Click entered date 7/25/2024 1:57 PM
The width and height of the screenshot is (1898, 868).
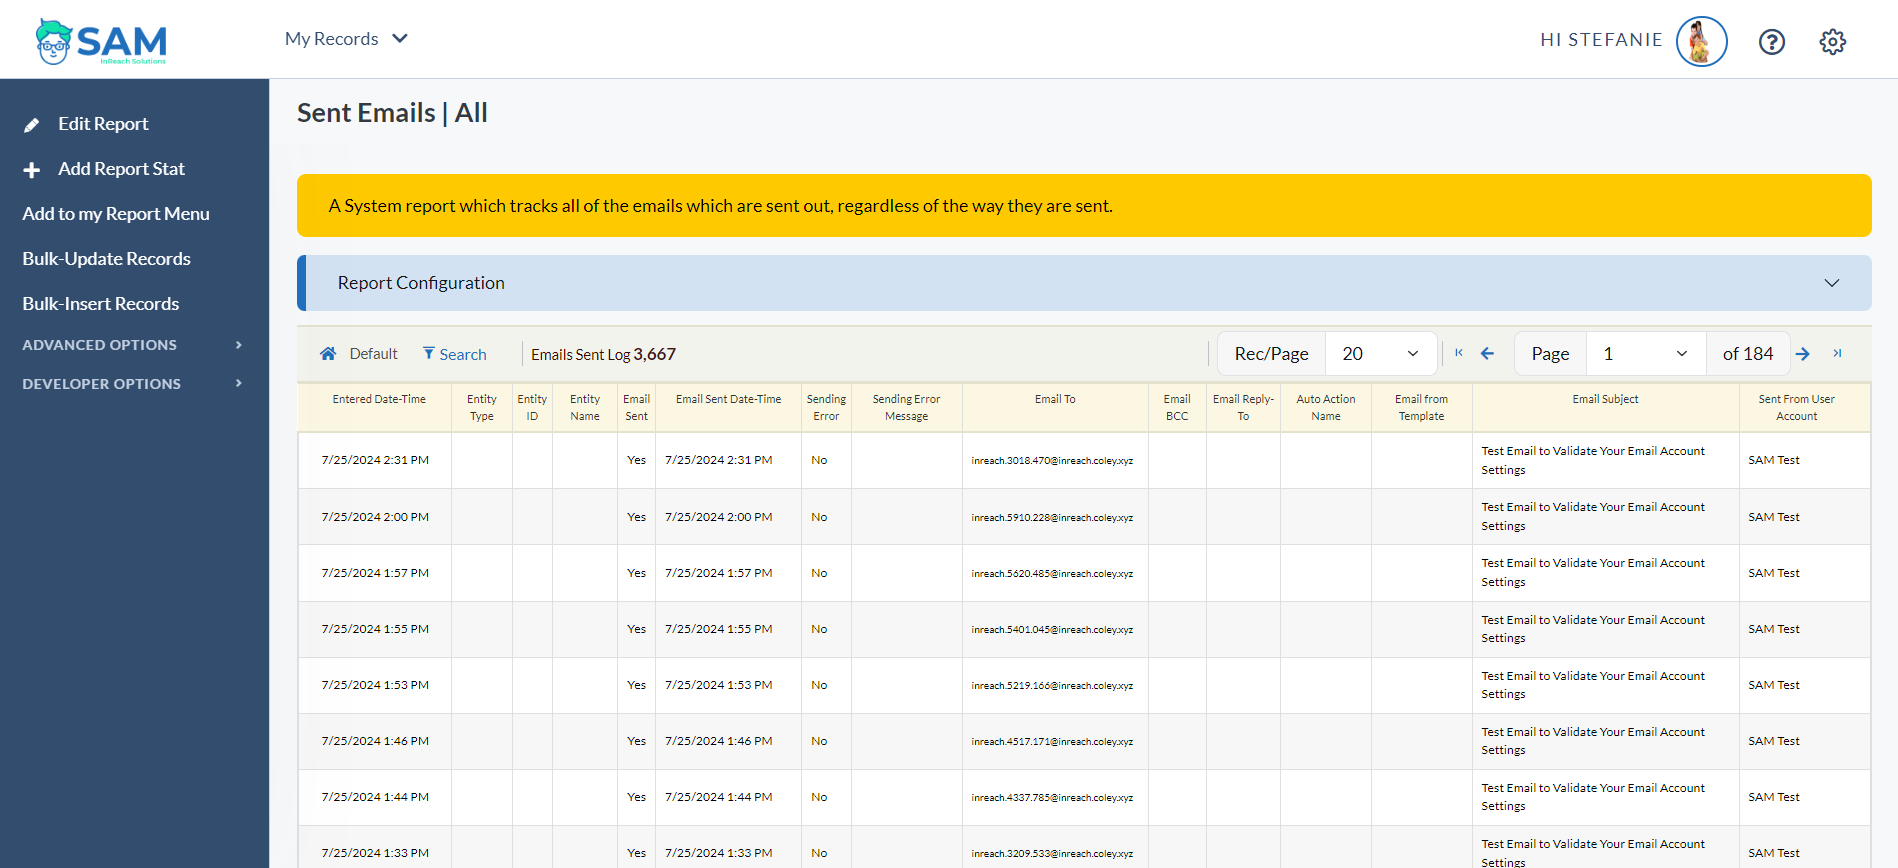coord(375,573)
